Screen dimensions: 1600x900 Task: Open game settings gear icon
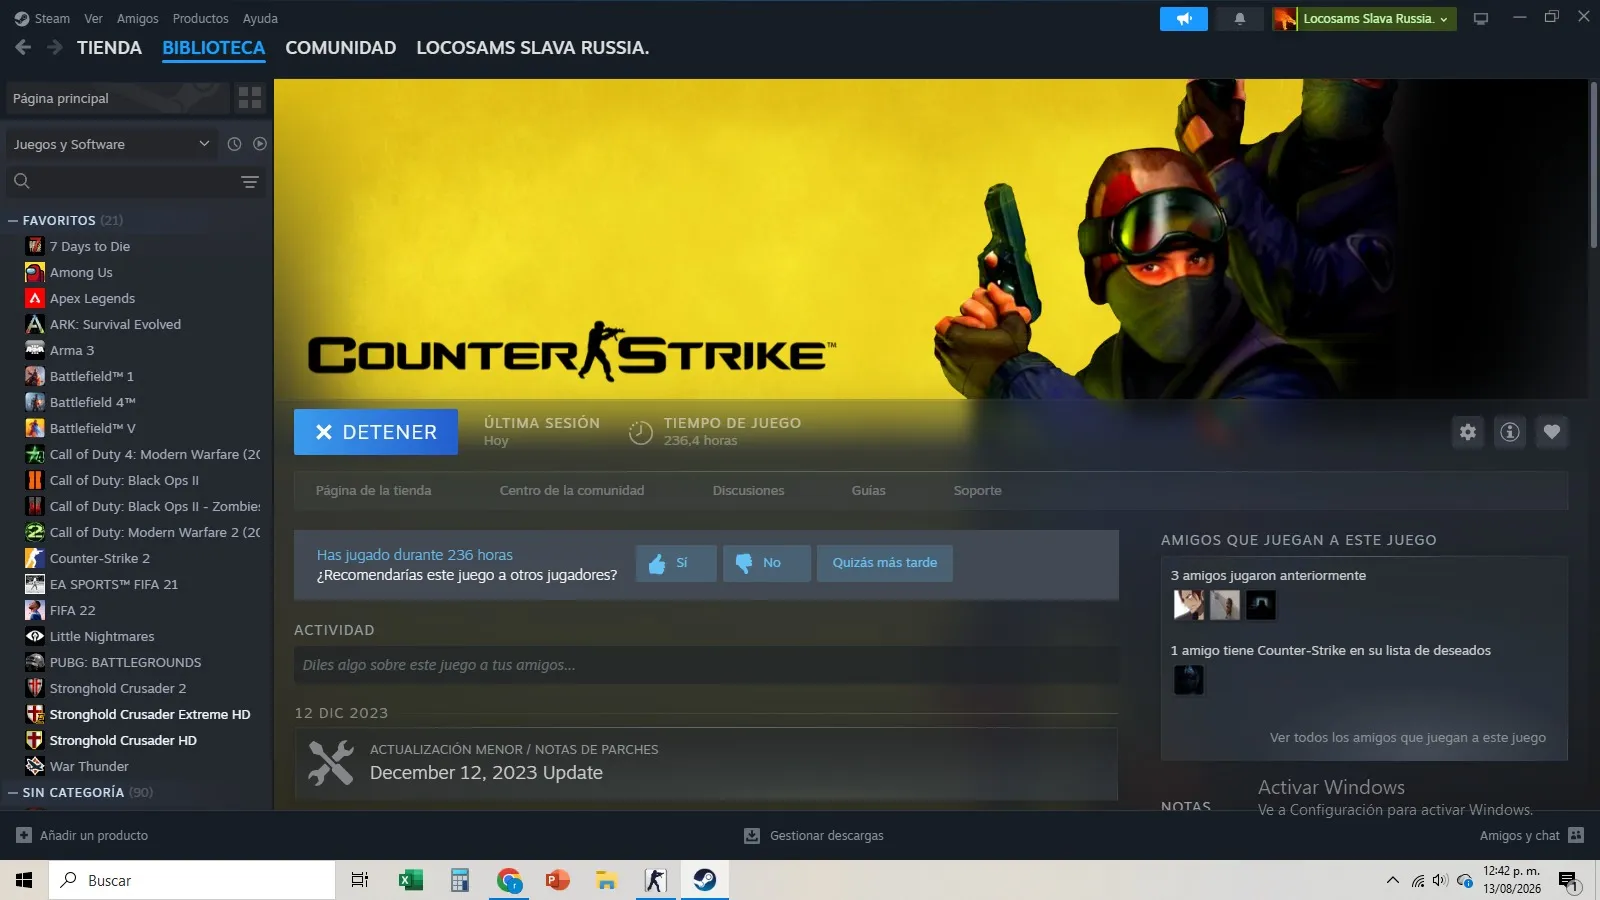(1468, 432)
